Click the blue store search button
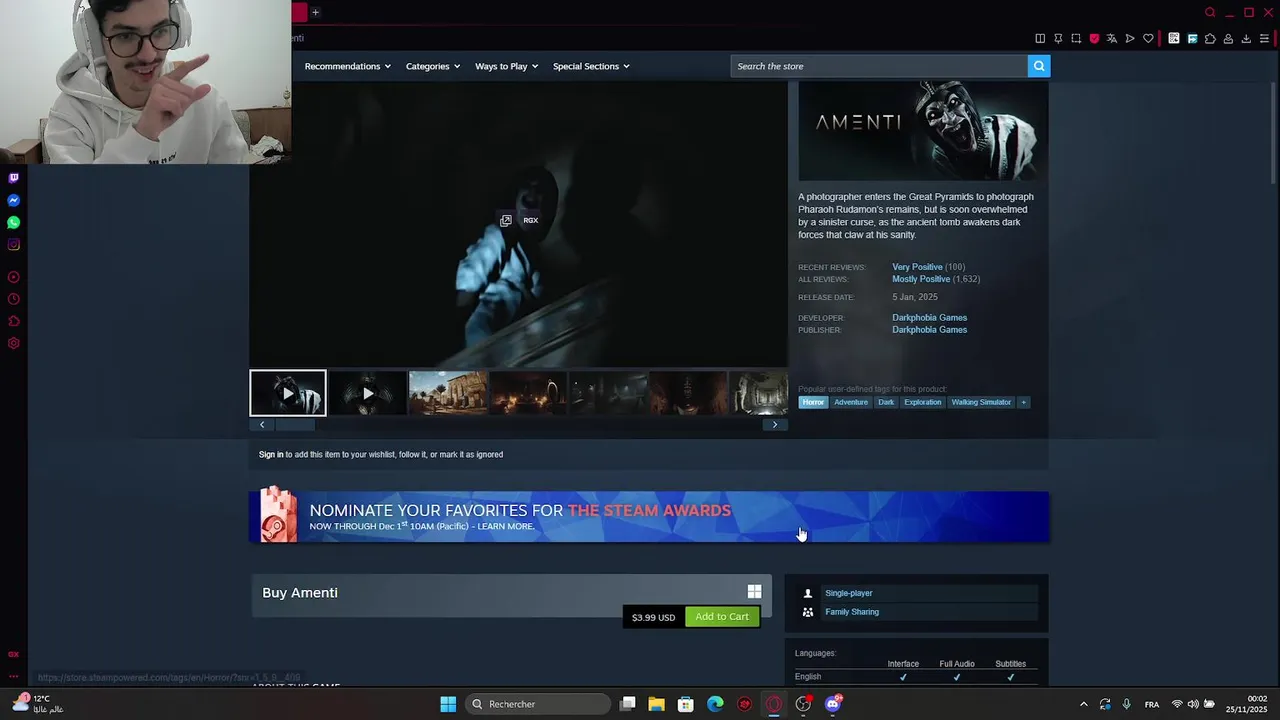The width and height of the screenshot is (1280, 720). (1039, 66)
